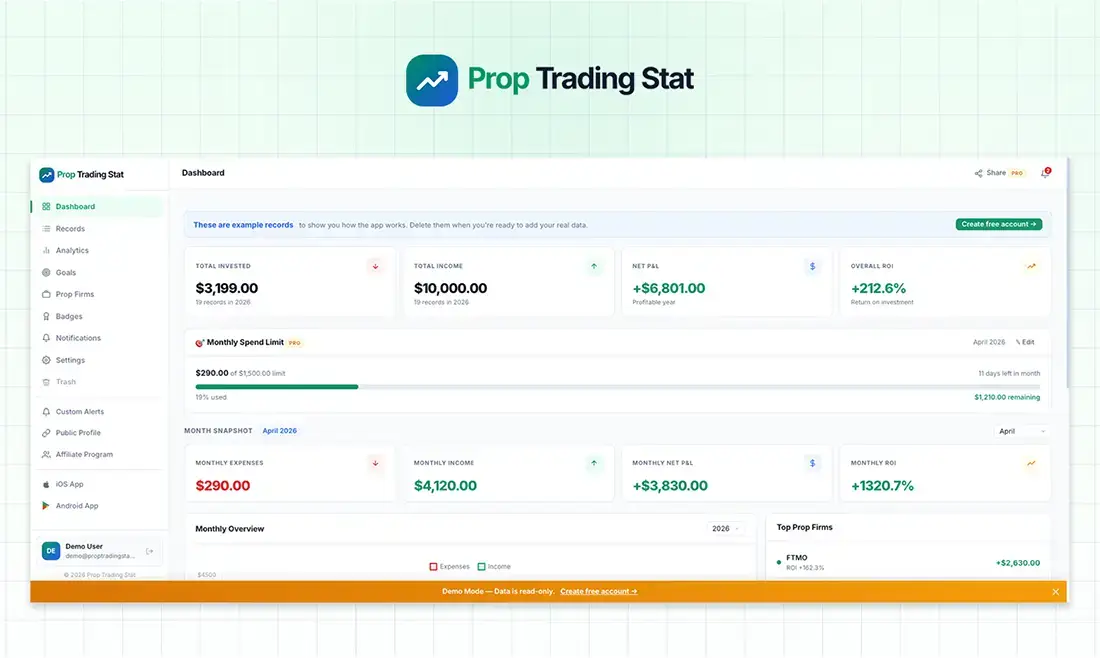Viewport: 1100px width, 658px height.
Task: Toggle the Expenses legend checkbox
Action: click(x=432, y=566)
